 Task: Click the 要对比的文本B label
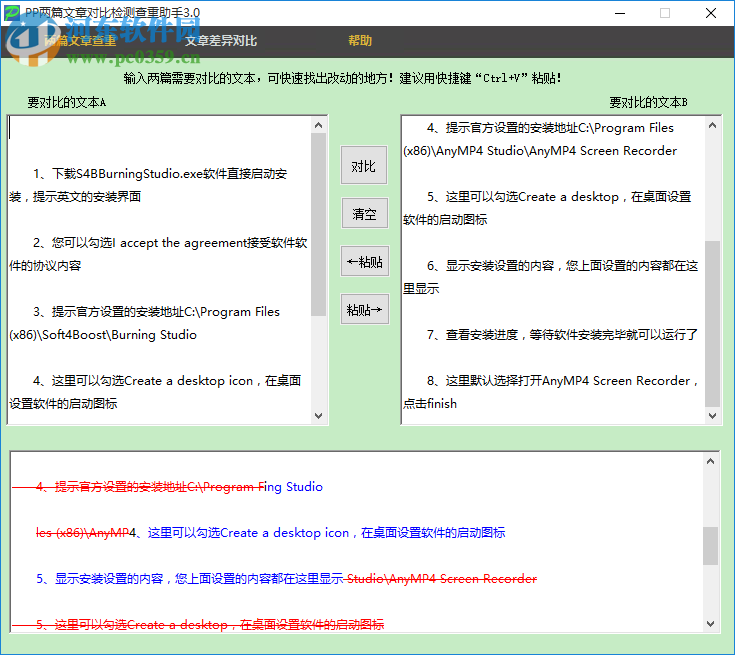pos(648,102)
